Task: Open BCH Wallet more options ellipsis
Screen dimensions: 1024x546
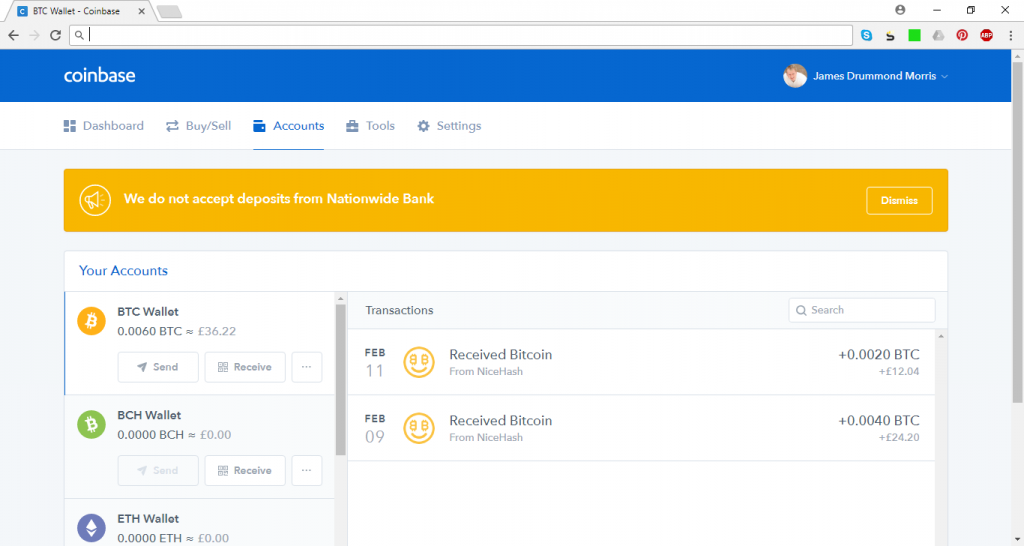Action: [x=306, y=470]
